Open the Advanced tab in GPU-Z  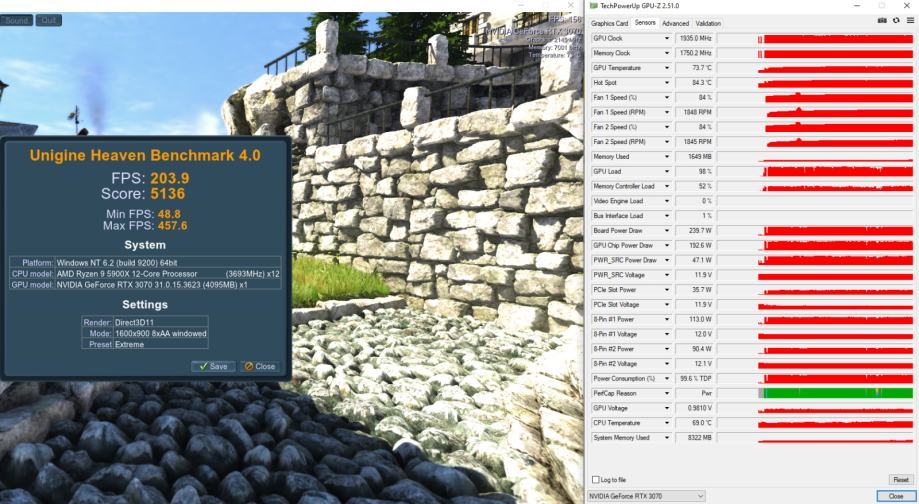(675, 23)
